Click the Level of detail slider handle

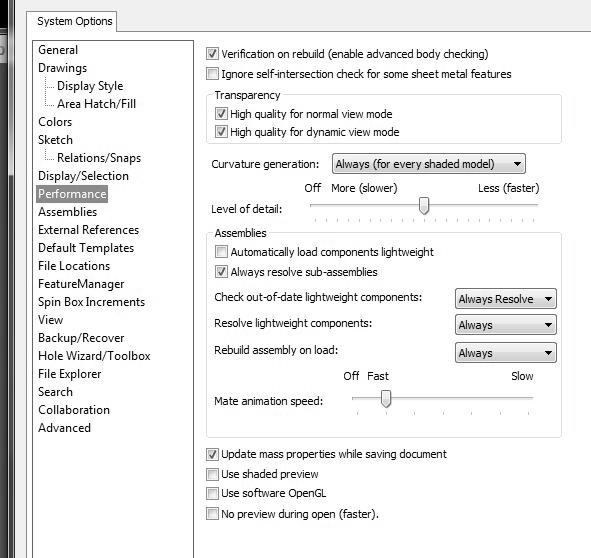[x=424, y=205]
